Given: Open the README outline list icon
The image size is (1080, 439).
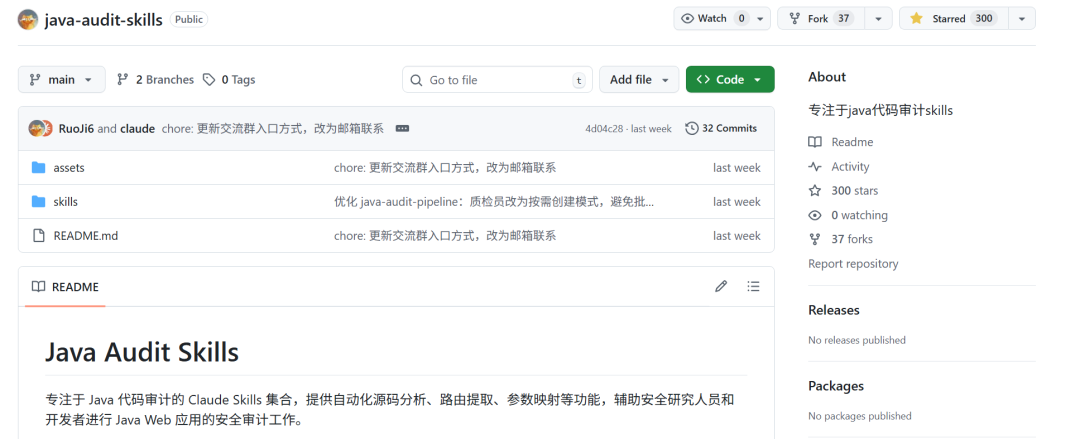Looking at the screenshot, I should 754,286.
